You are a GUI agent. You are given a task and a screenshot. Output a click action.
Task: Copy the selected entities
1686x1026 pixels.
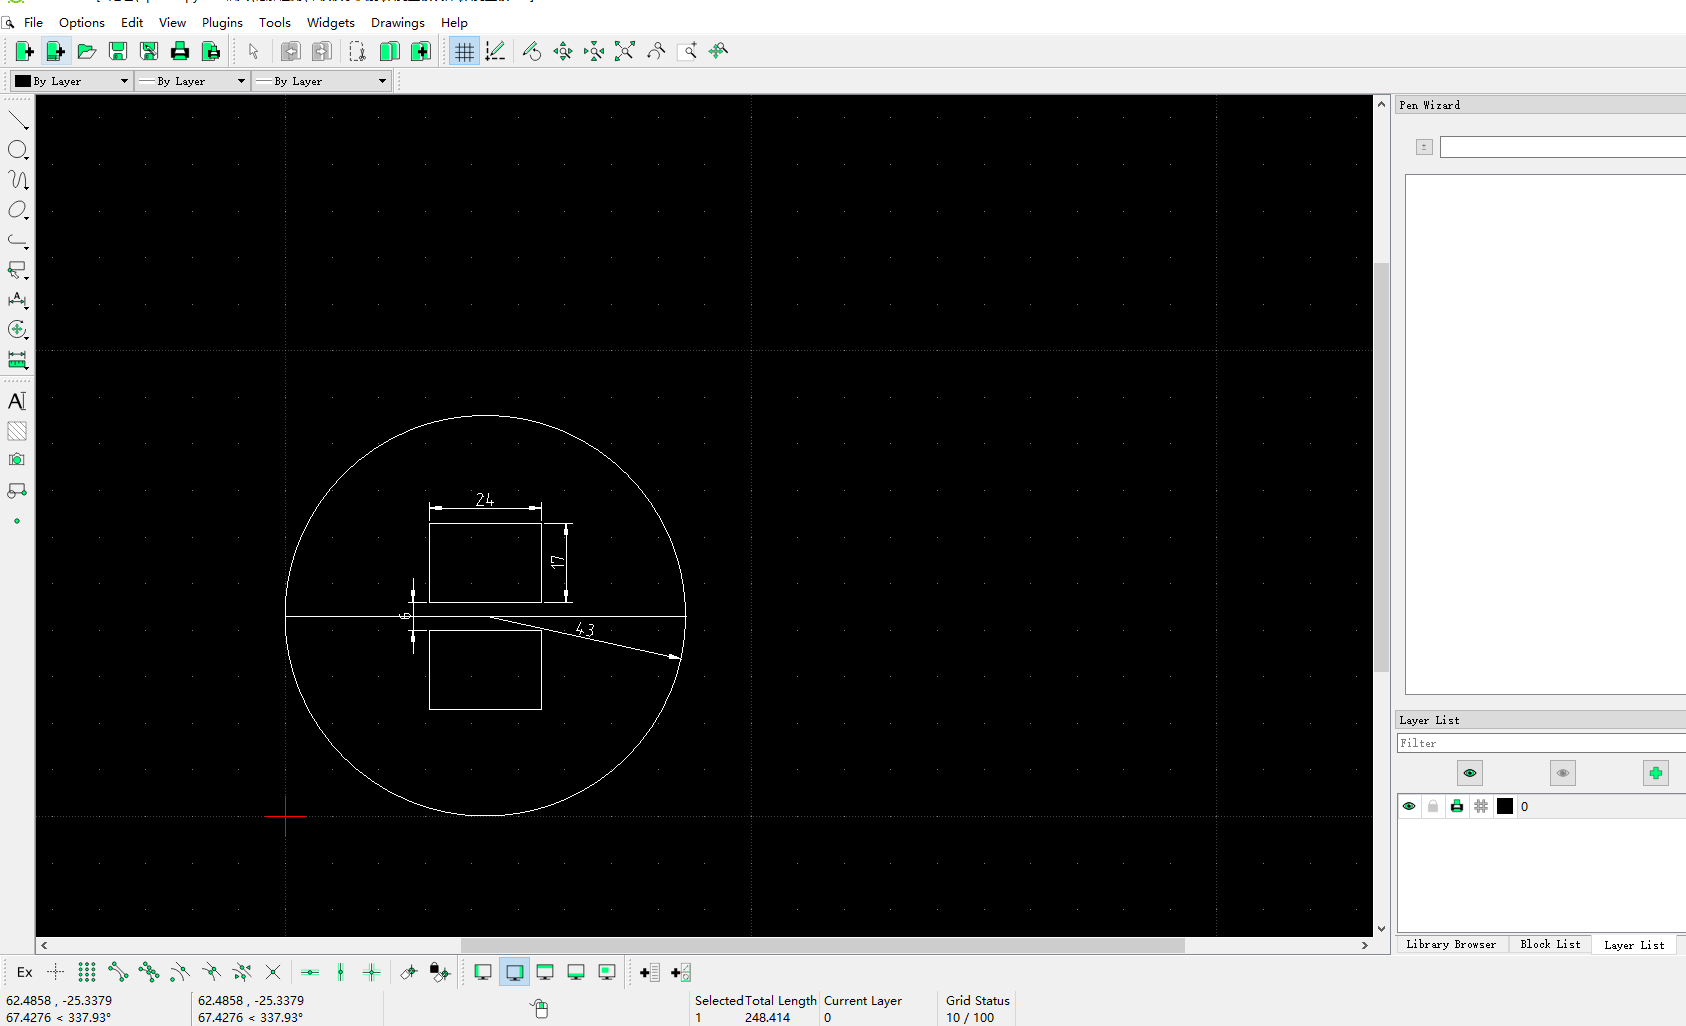click(x=389, y=51)
